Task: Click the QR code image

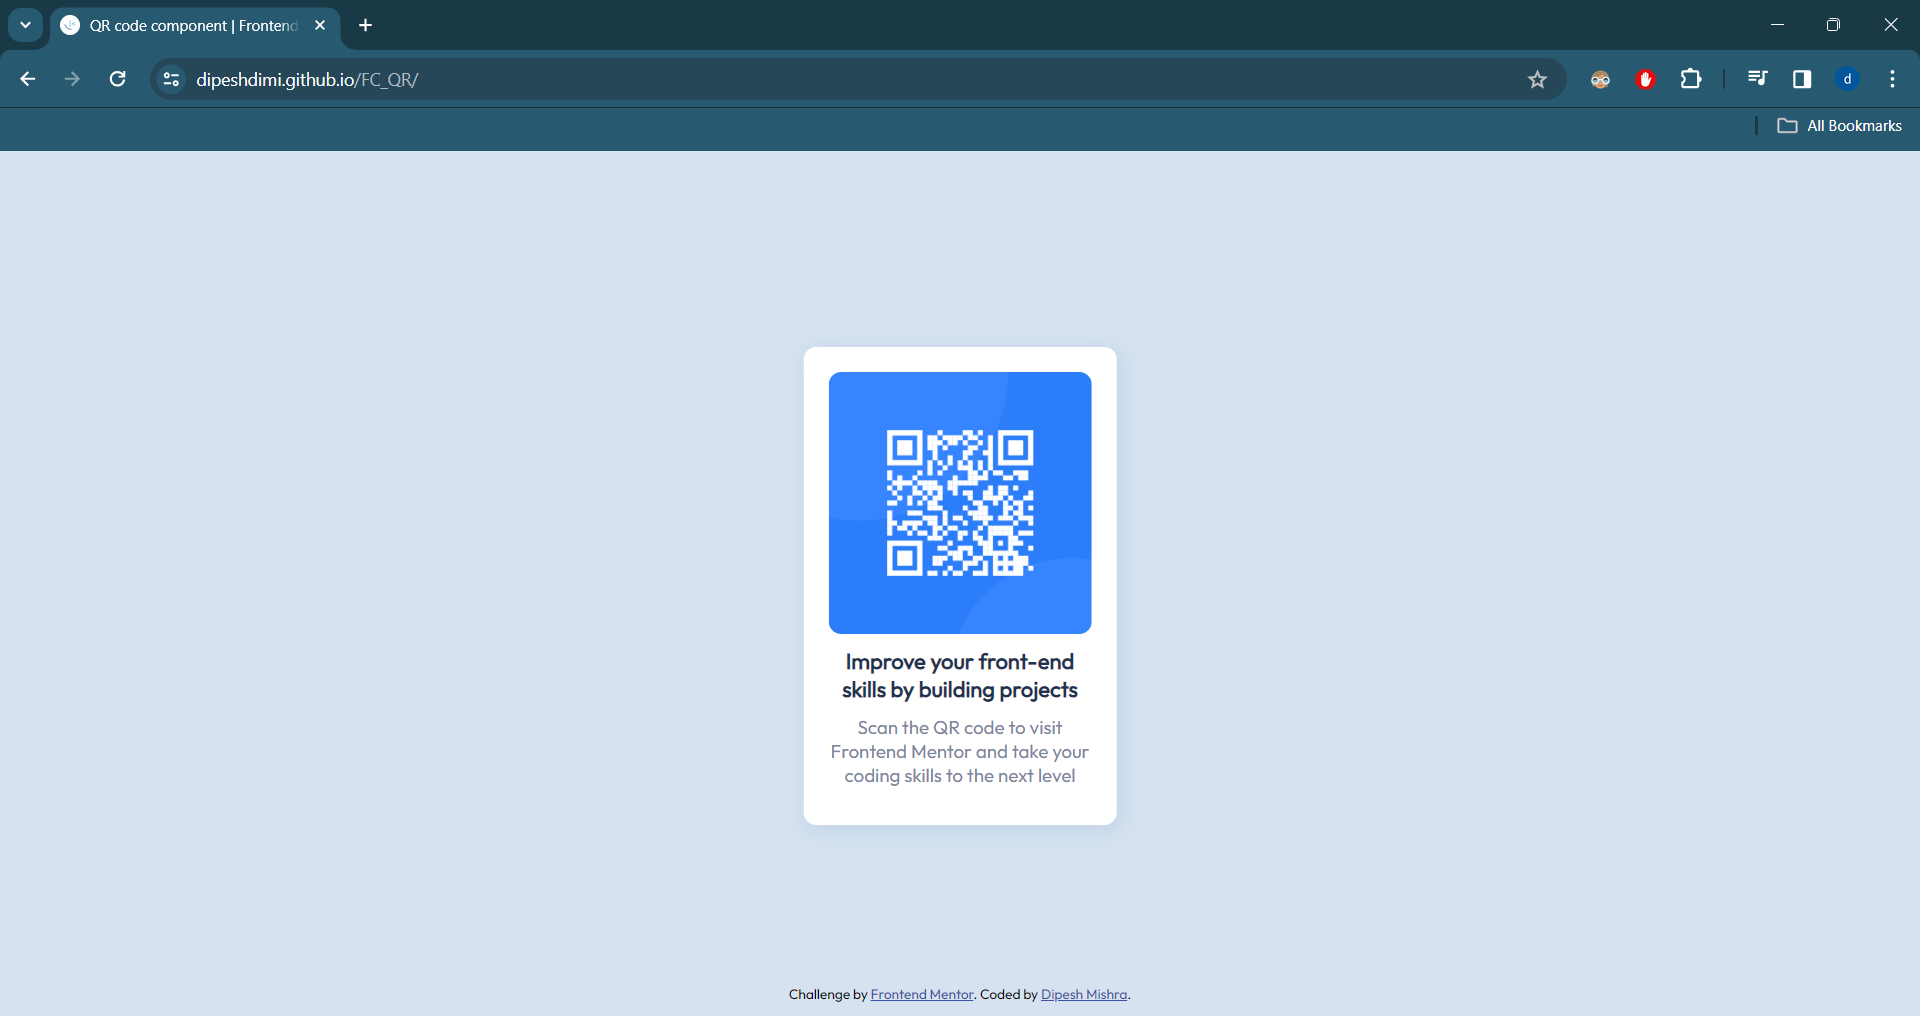Action: coord(960,503)
